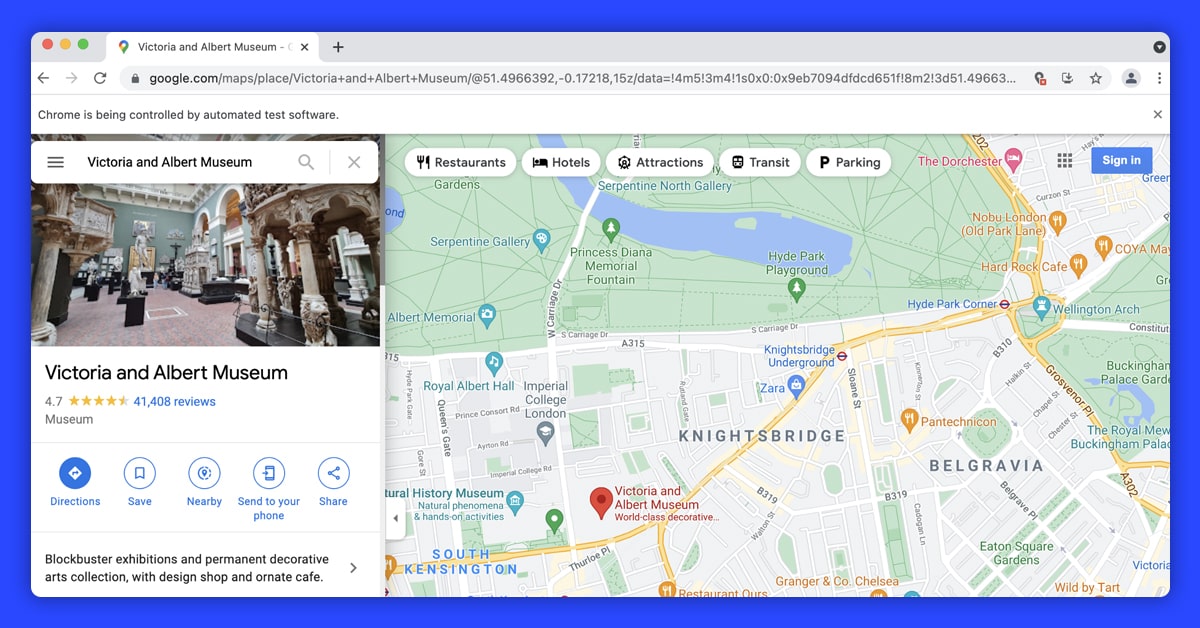Viewport: 1200px width, 628px height.
Task: Open the Google apps grid
Action: click(1065, 160)
